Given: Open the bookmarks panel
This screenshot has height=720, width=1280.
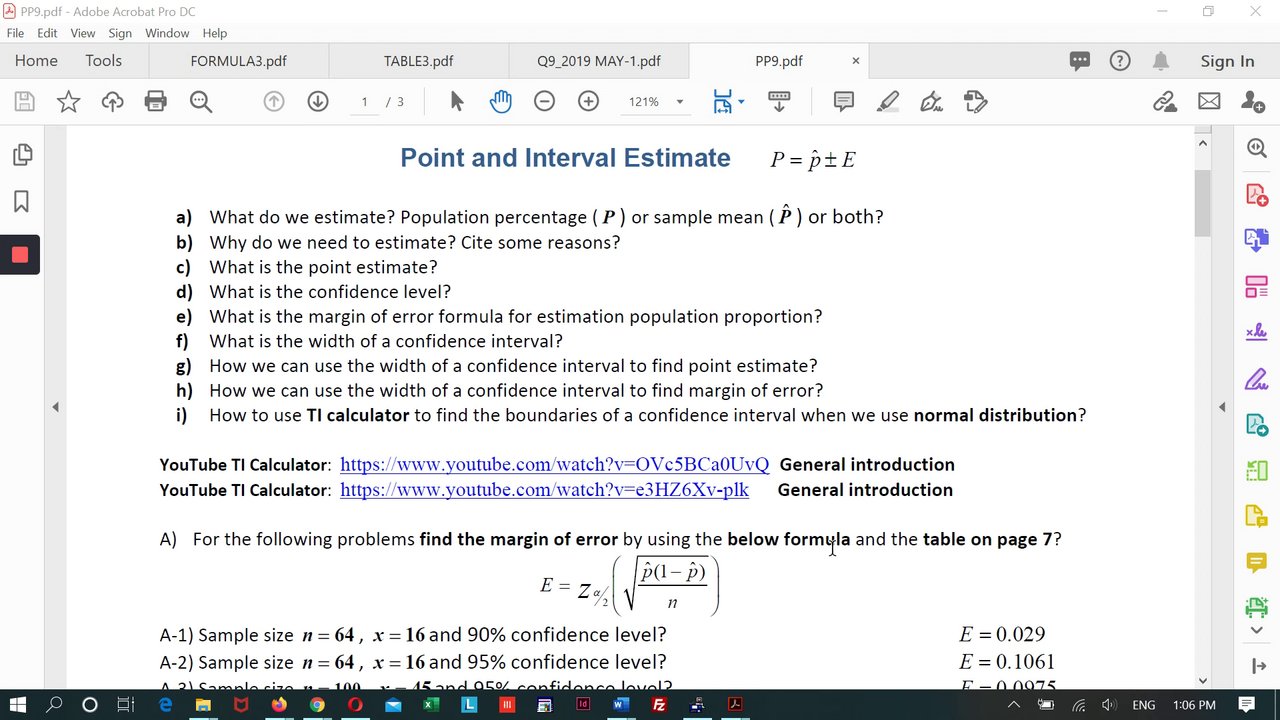Looking at the screenshot, I should click(21, 202).
